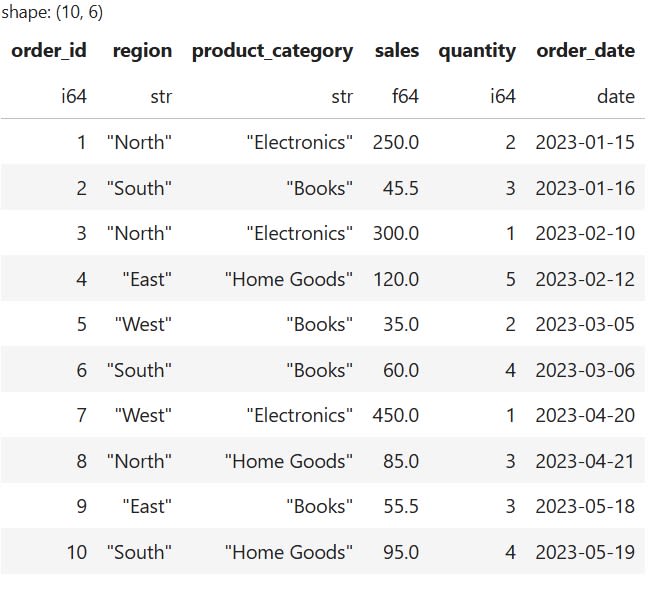Select the order_date column header
Screen dimensions: 671x591
click(x=586, y=51)
